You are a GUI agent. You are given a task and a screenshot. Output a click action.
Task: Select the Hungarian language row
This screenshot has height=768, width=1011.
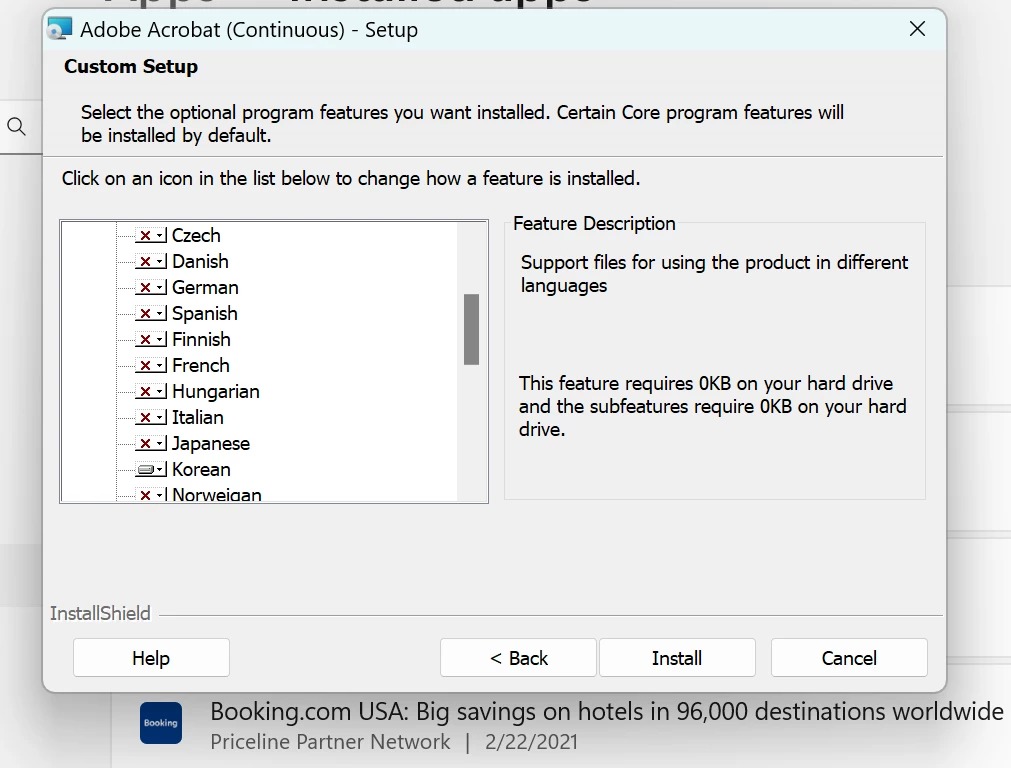[215, 391]
